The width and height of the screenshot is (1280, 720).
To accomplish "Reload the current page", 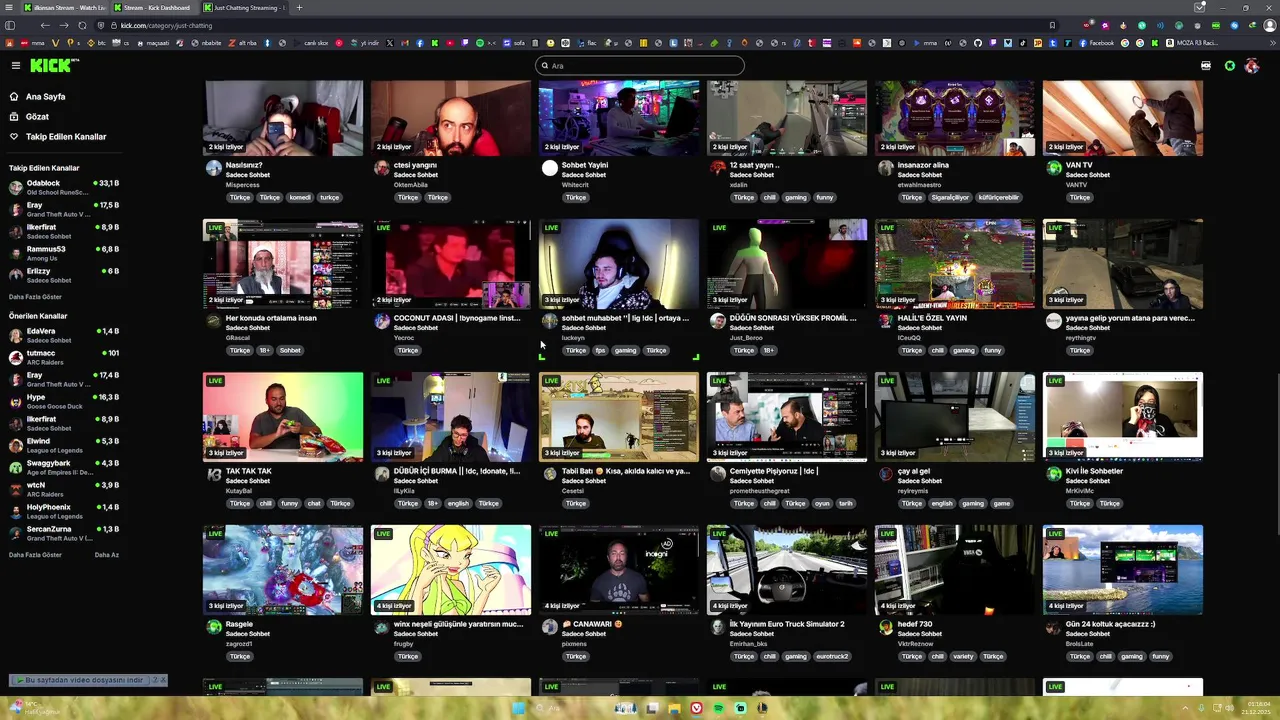I will (82, 25).
